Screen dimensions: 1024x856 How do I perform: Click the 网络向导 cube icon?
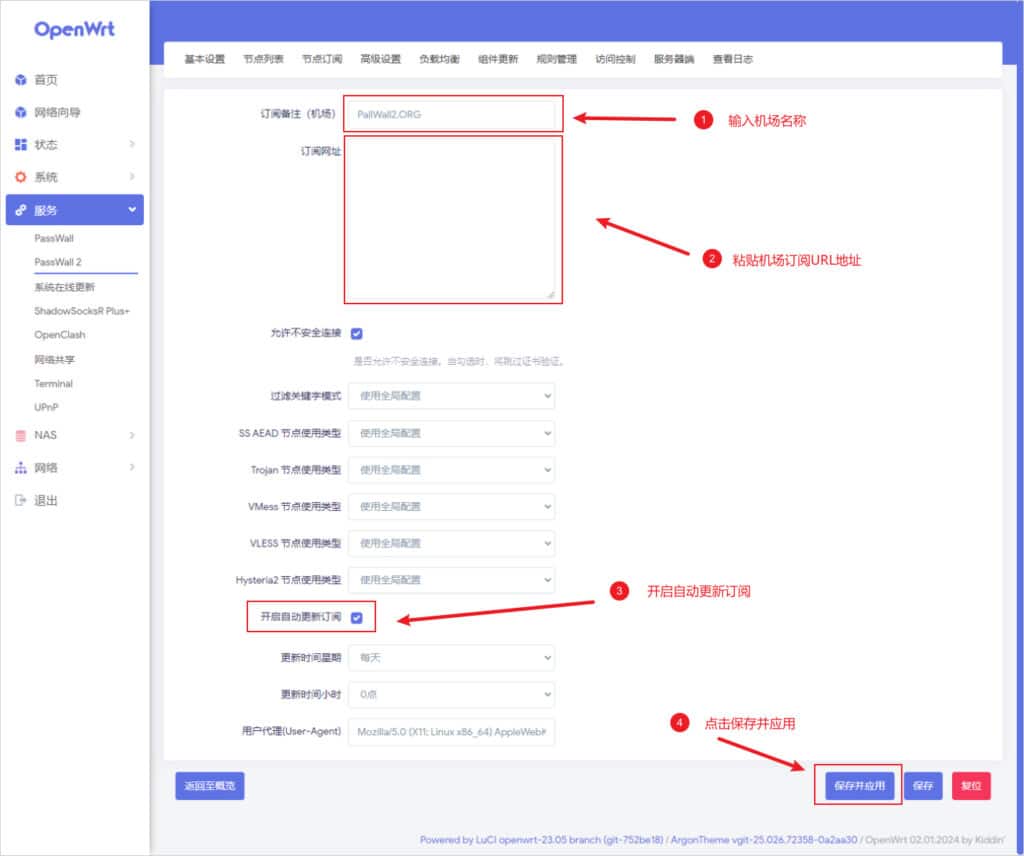(20, 112)
